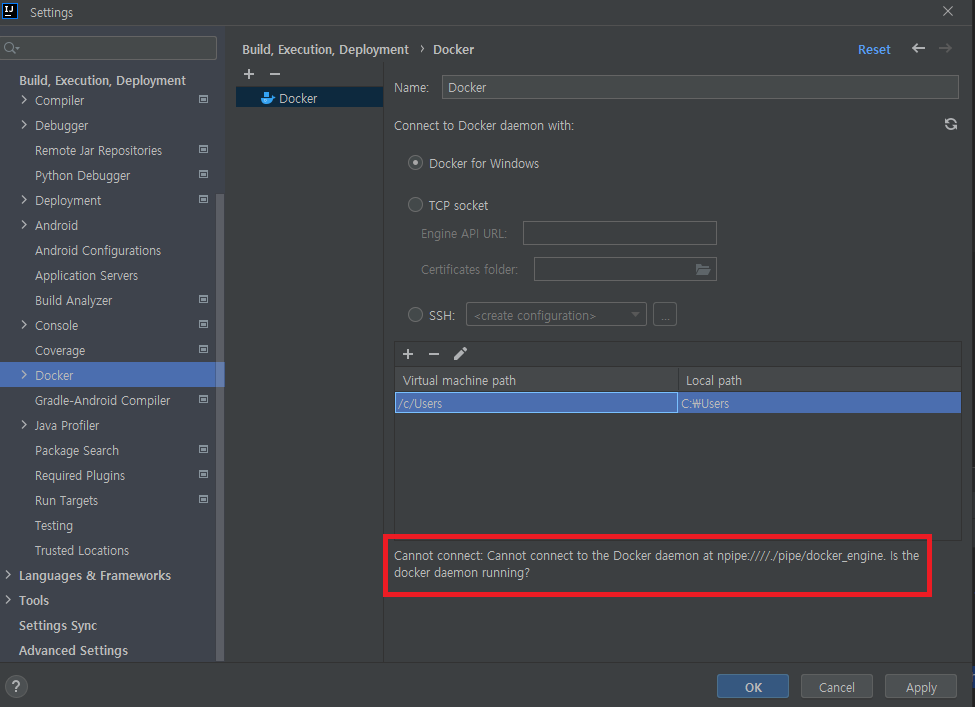Click the Docker Name input field

pos(700,87)
